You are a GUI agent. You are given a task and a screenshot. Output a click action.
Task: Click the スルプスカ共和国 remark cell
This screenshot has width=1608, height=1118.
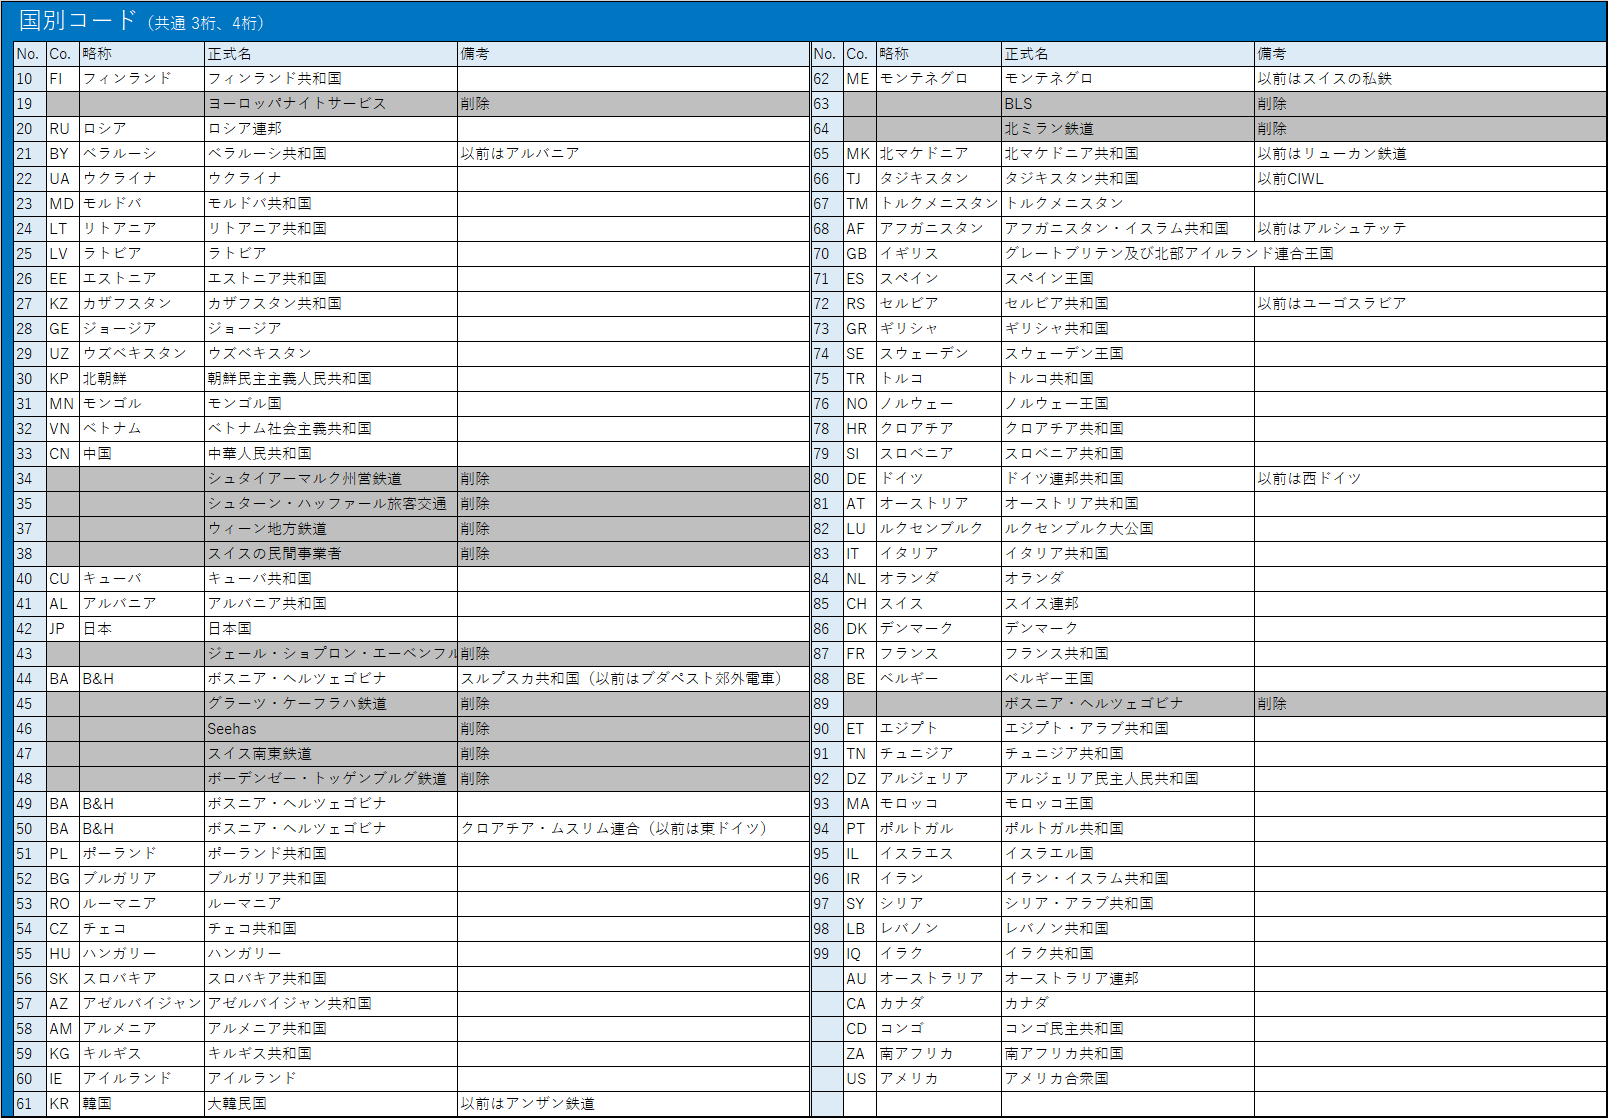(633, 678)
